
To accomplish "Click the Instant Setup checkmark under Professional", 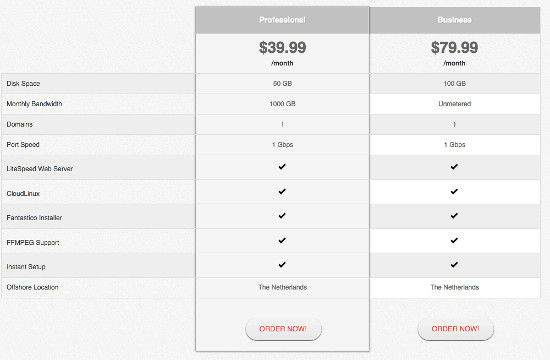I will click(x=282, y=265).
